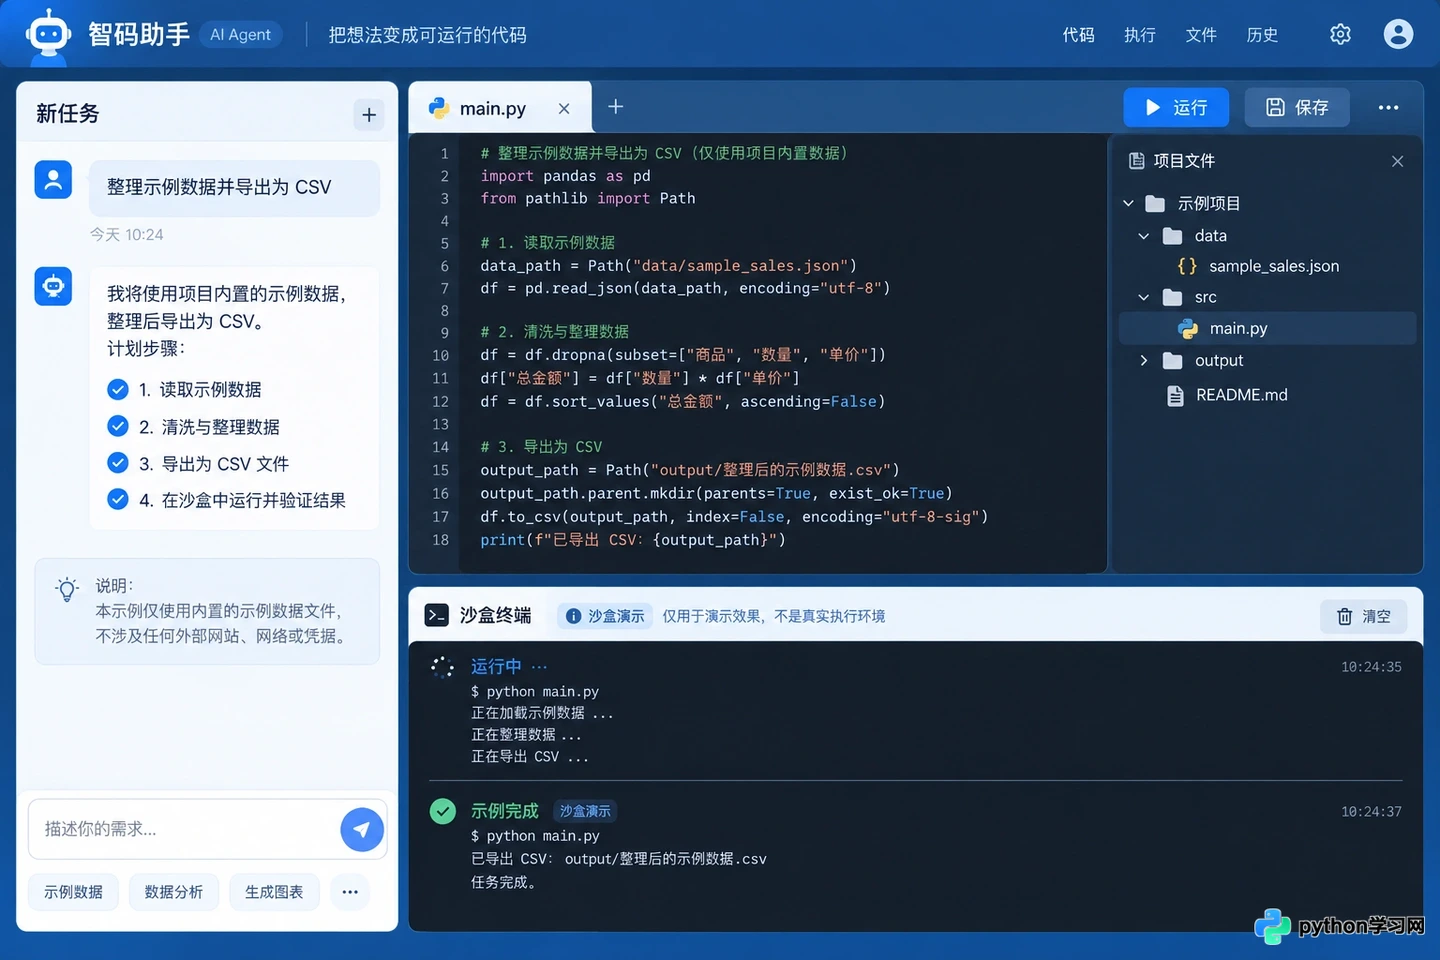The image size is (1440, 960).
Task: Choose the 生成图表 suggestion chip
Action: [274, 892]
